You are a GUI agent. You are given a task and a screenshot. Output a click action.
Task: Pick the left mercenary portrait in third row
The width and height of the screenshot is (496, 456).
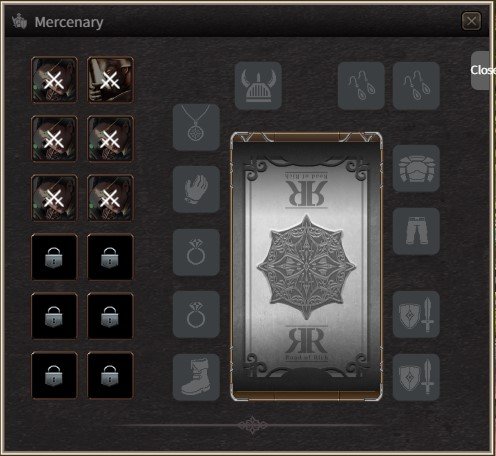54,198
